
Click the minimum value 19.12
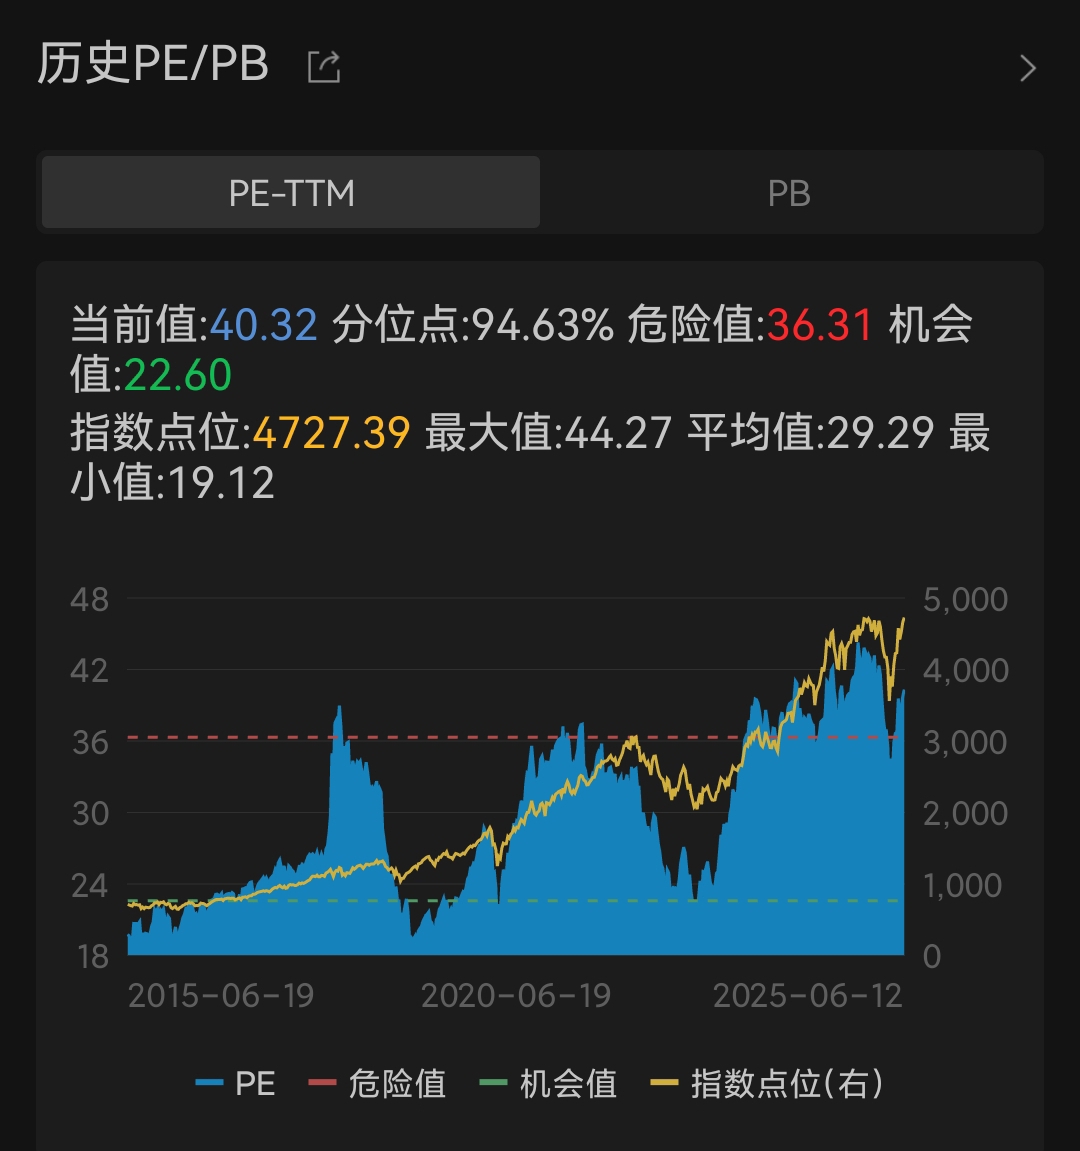(x=221, y=483)
